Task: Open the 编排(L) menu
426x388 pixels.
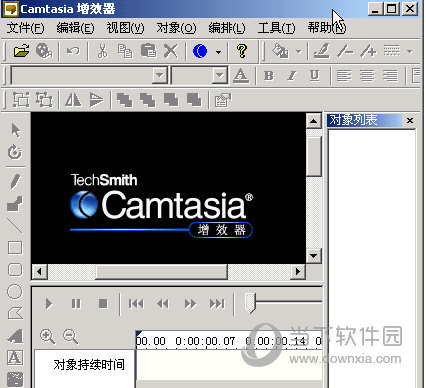Action: pyautogui.click(x=227, y=28)
